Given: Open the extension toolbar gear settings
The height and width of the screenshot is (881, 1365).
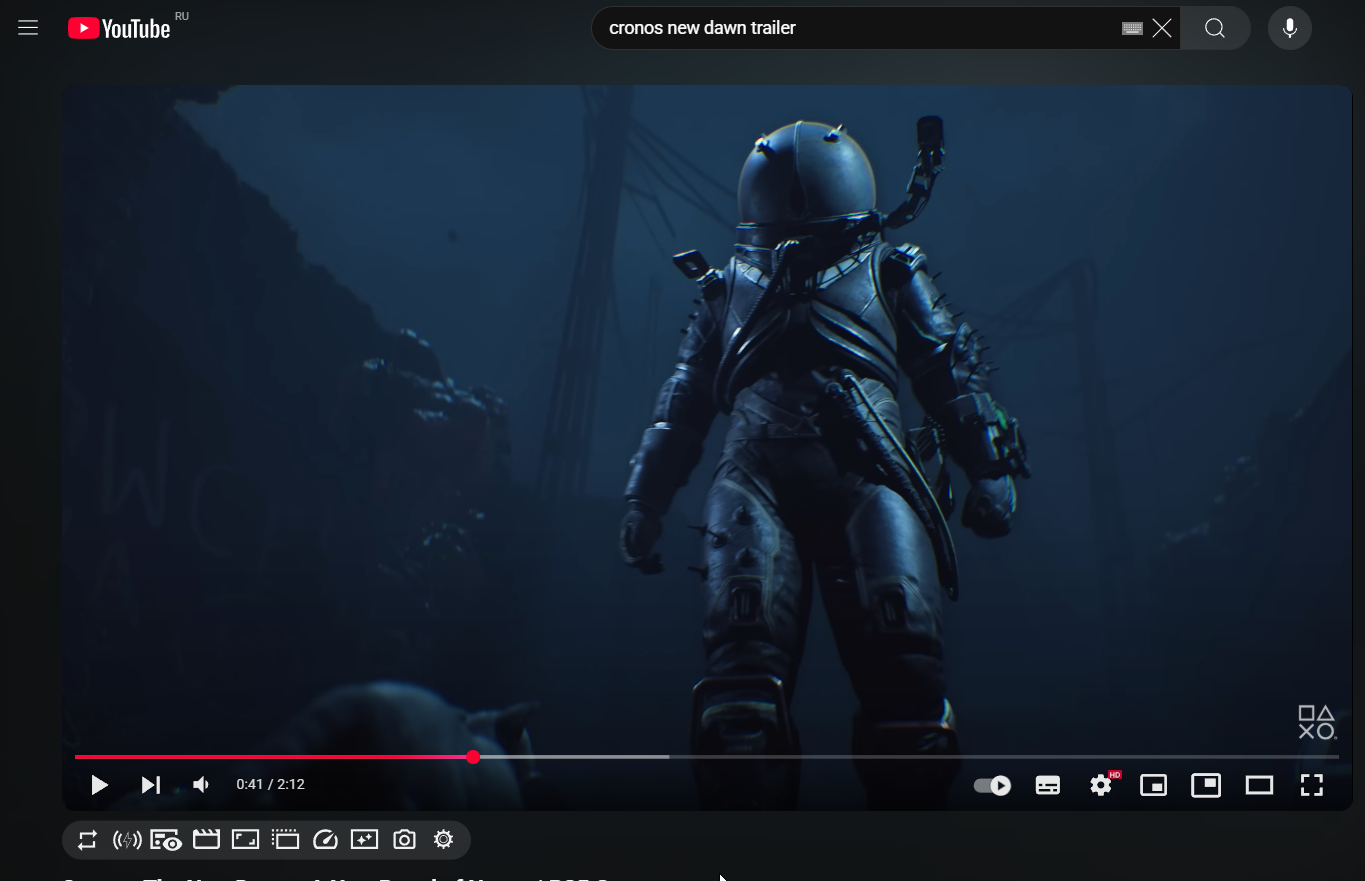Looking at the screenshot, I should pos(443,840).
